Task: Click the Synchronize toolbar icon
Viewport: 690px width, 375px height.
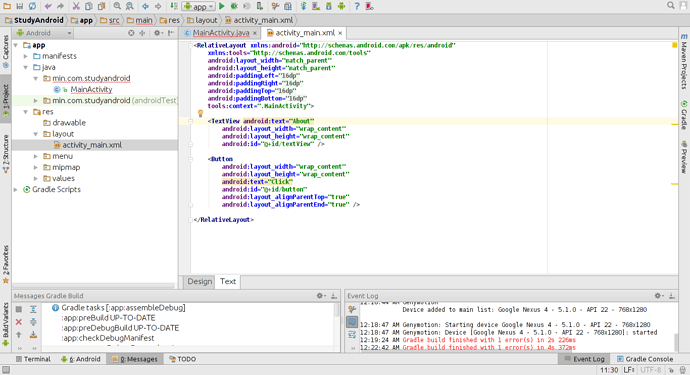Action: point(32,6)
